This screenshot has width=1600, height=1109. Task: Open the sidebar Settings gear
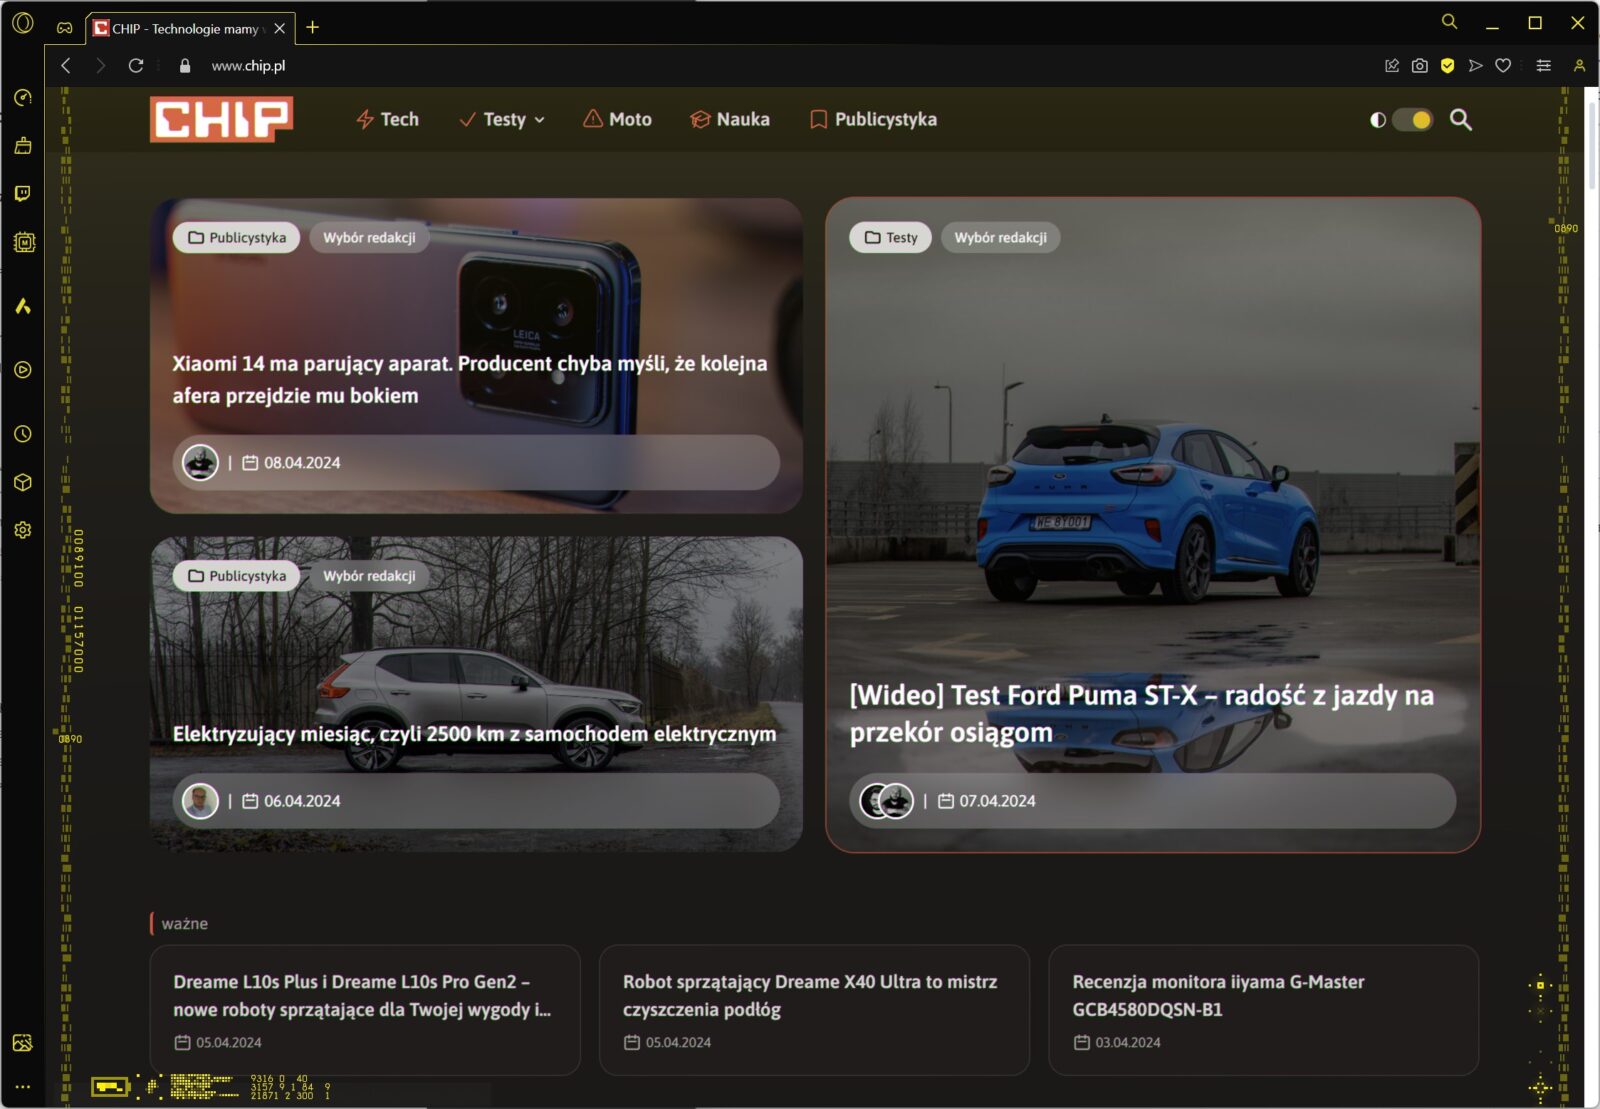coord(23,530)
